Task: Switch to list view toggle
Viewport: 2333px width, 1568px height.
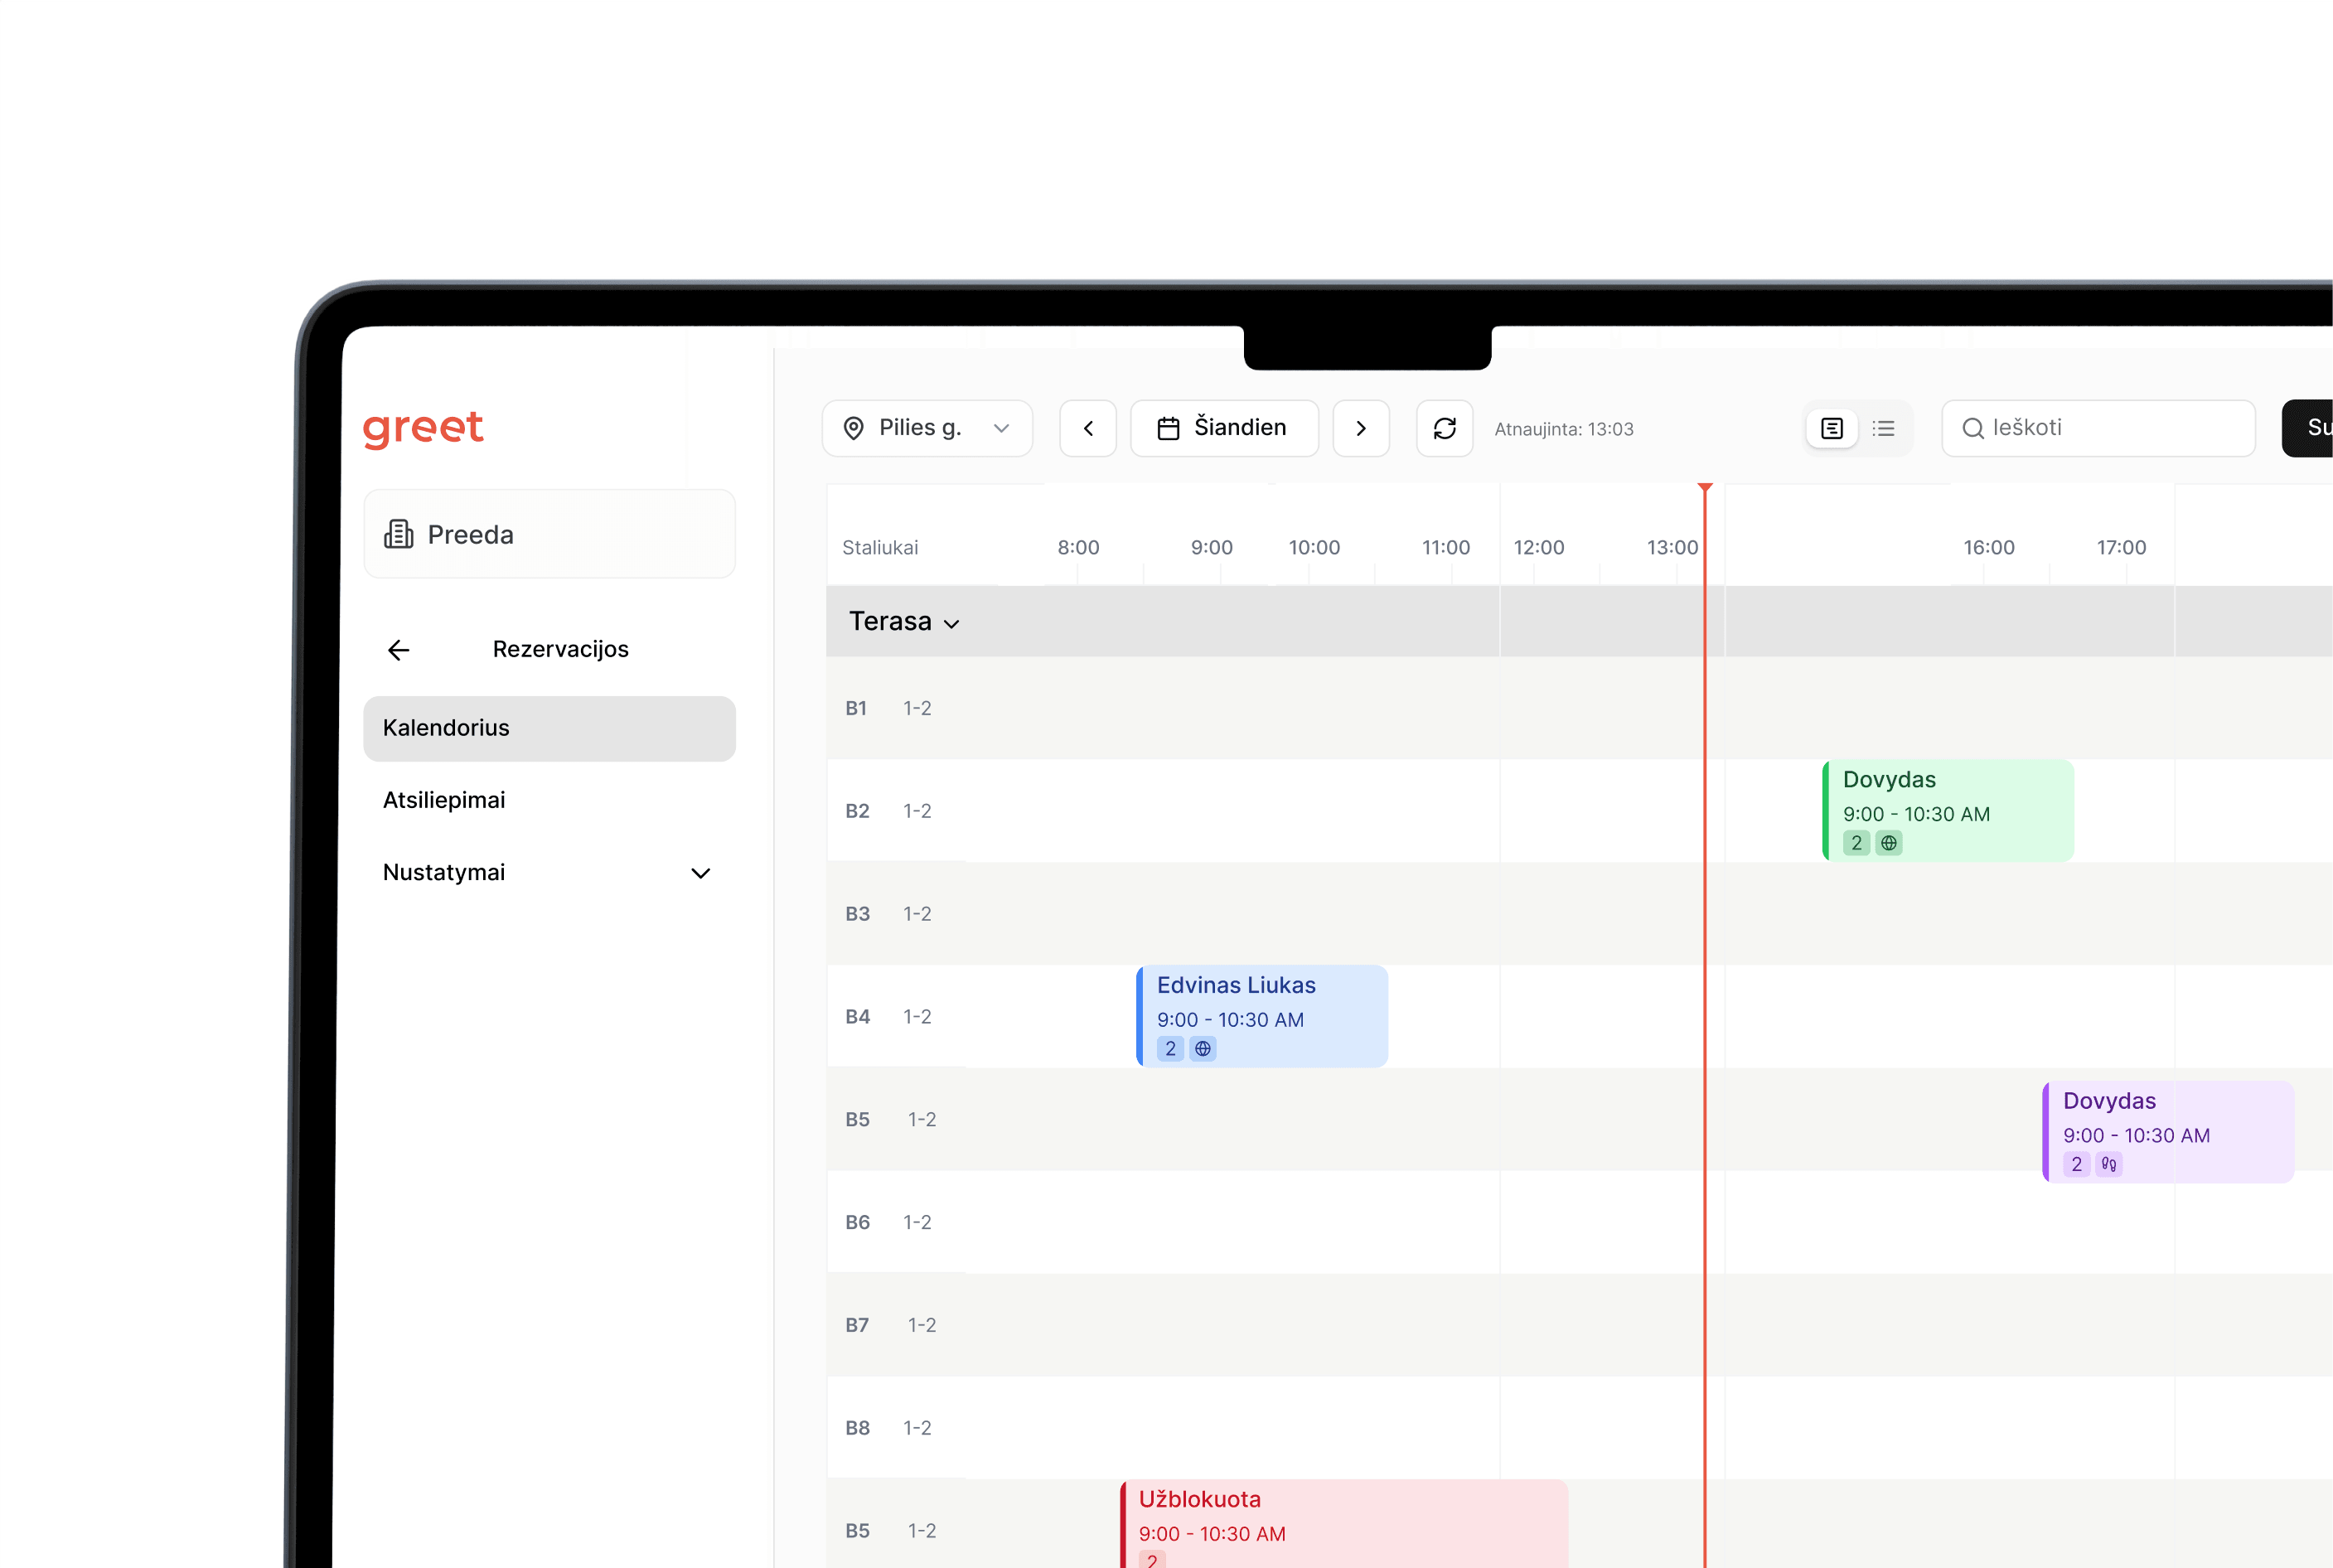Action: (1884, 428)
